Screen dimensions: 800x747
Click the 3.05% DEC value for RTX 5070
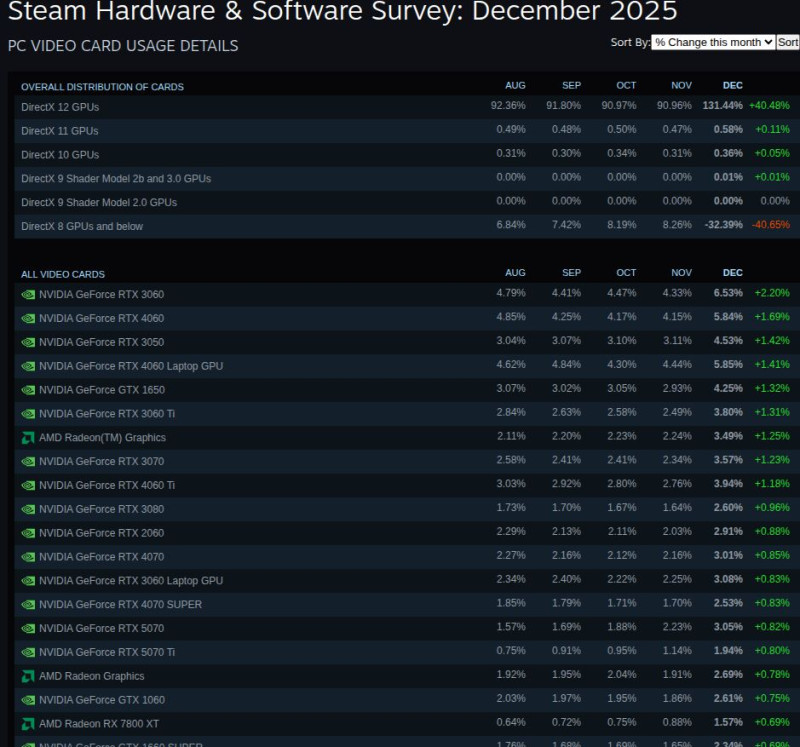click(728, 627)
